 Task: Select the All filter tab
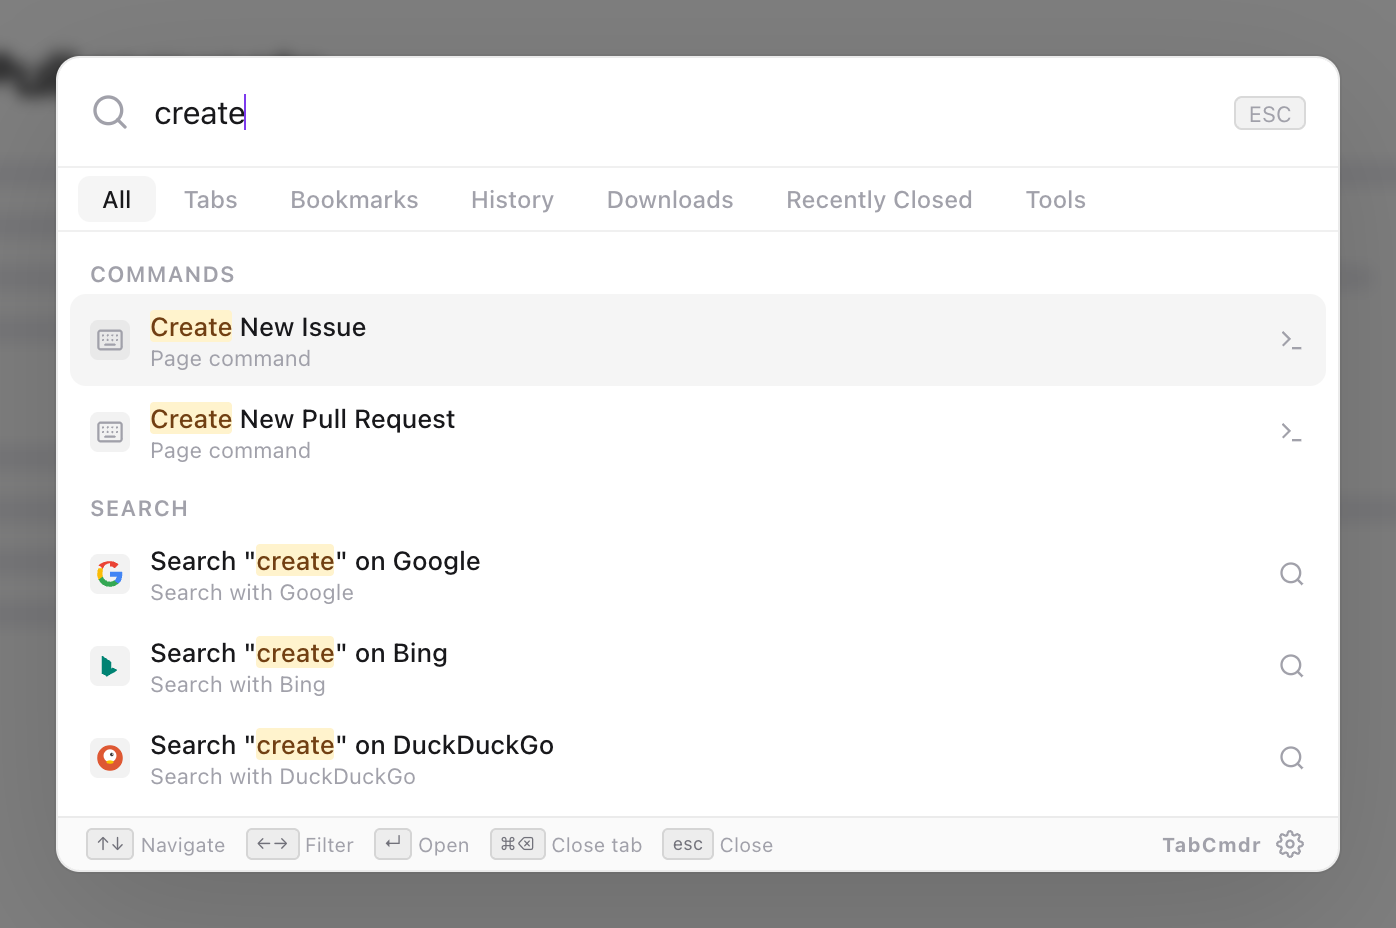117,200
